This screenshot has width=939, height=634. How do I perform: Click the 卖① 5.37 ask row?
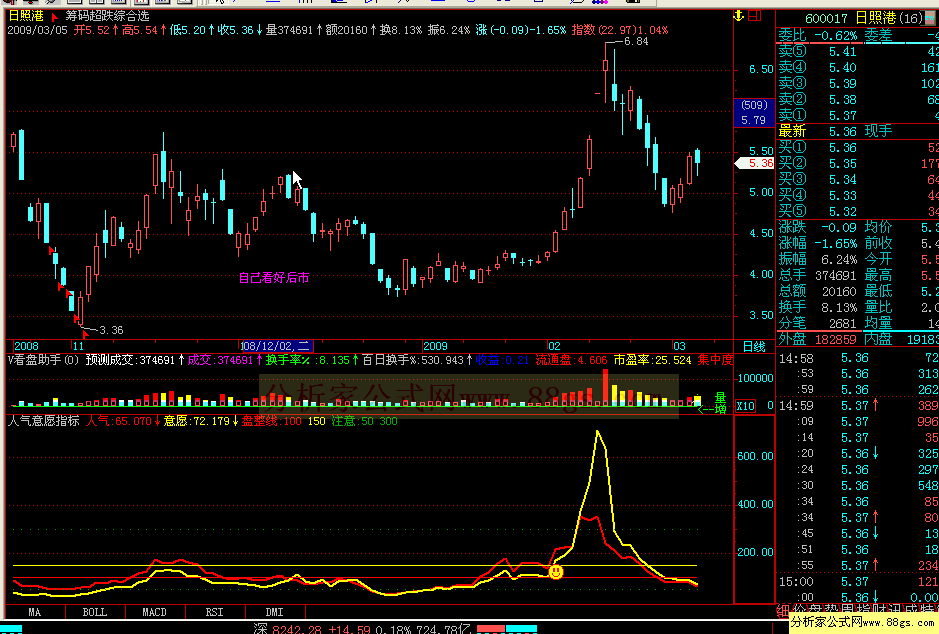click(858, 115)
